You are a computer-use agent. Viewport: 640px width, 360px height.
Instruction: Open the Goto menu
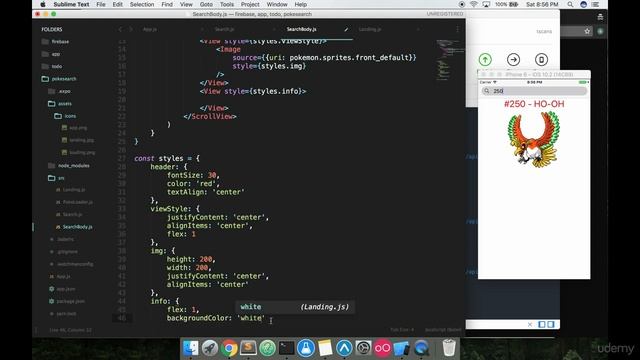tap(206, 4)
